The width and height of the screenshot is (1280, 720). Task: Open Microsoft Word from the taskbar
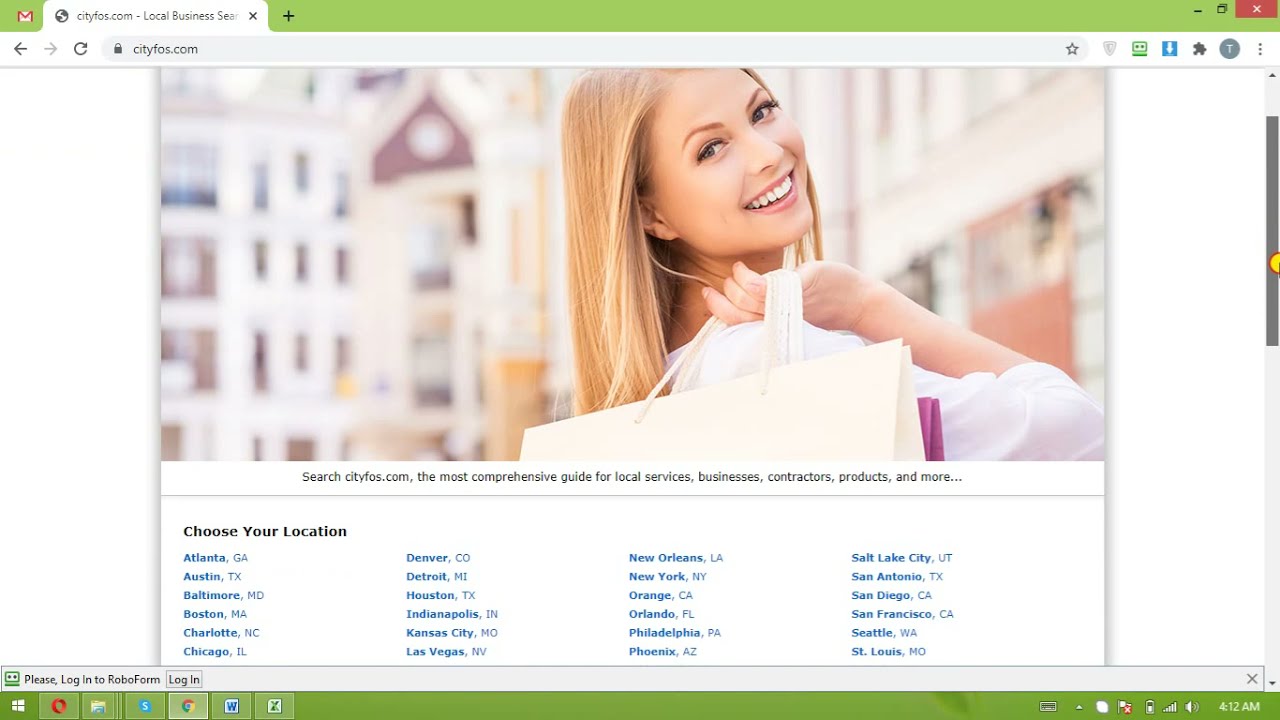point(231,706)
